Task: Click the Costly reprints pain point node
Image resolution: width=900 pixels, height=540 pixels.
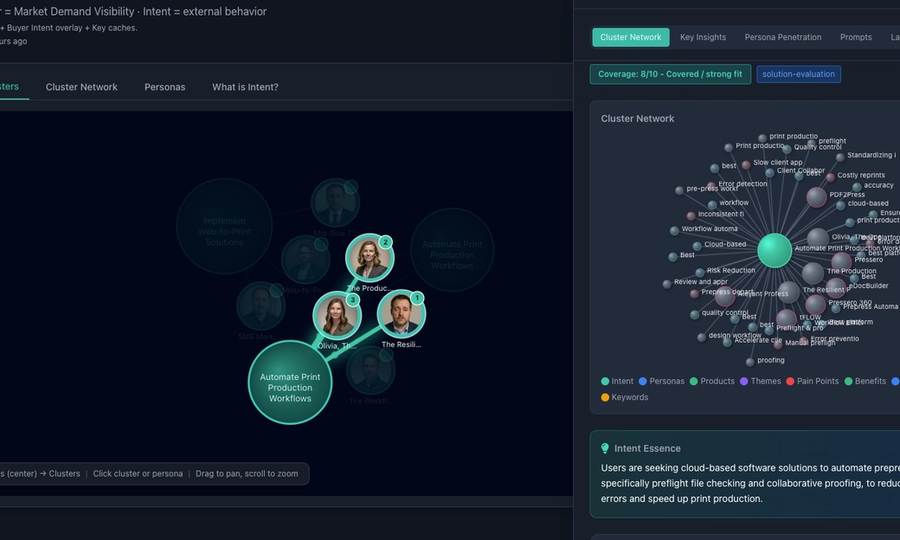Action: (830, 177)
